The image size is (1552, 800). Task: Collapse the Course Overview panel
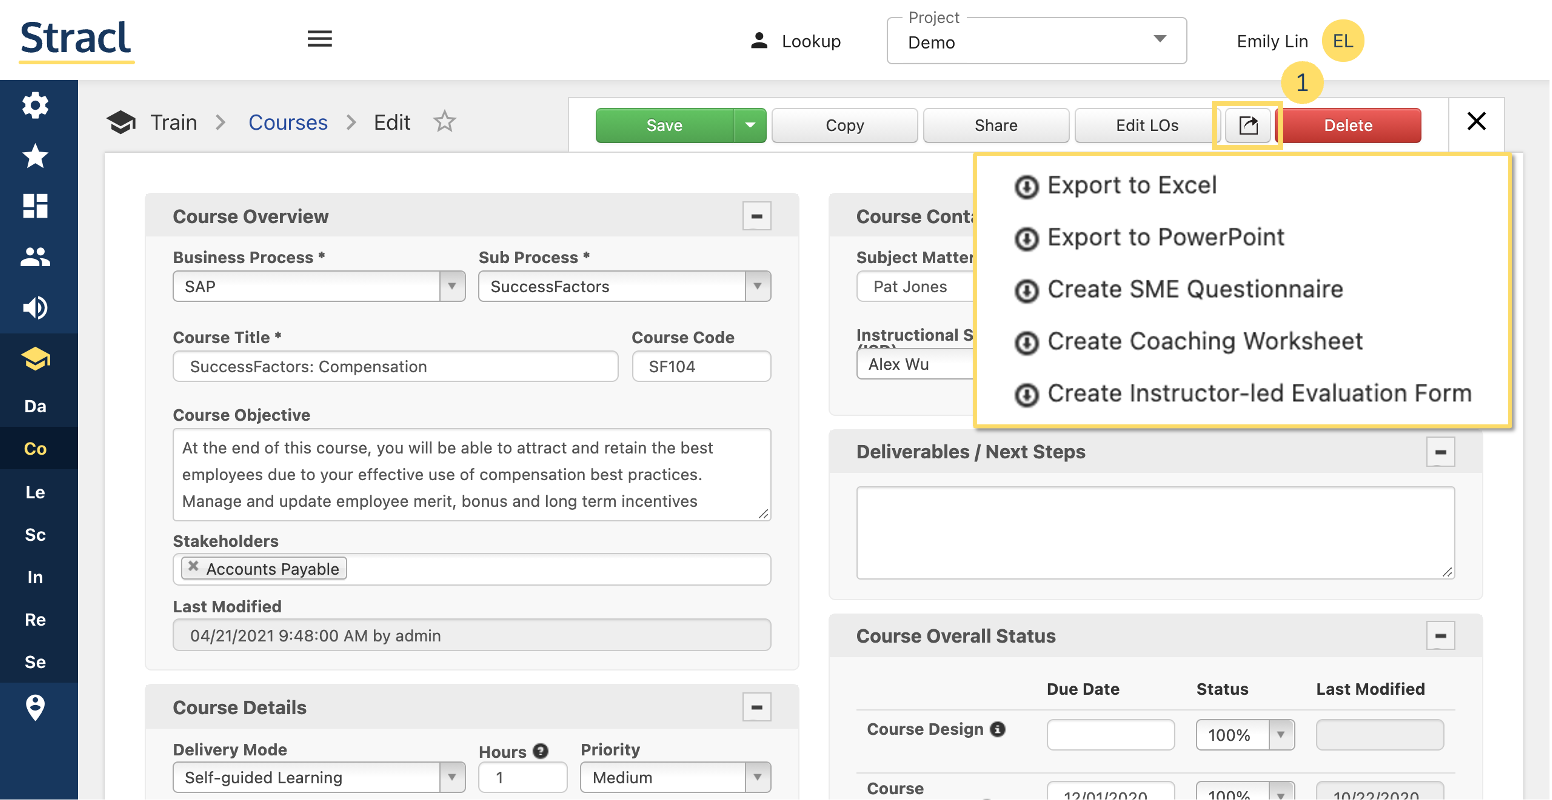(x=756, y=216)
